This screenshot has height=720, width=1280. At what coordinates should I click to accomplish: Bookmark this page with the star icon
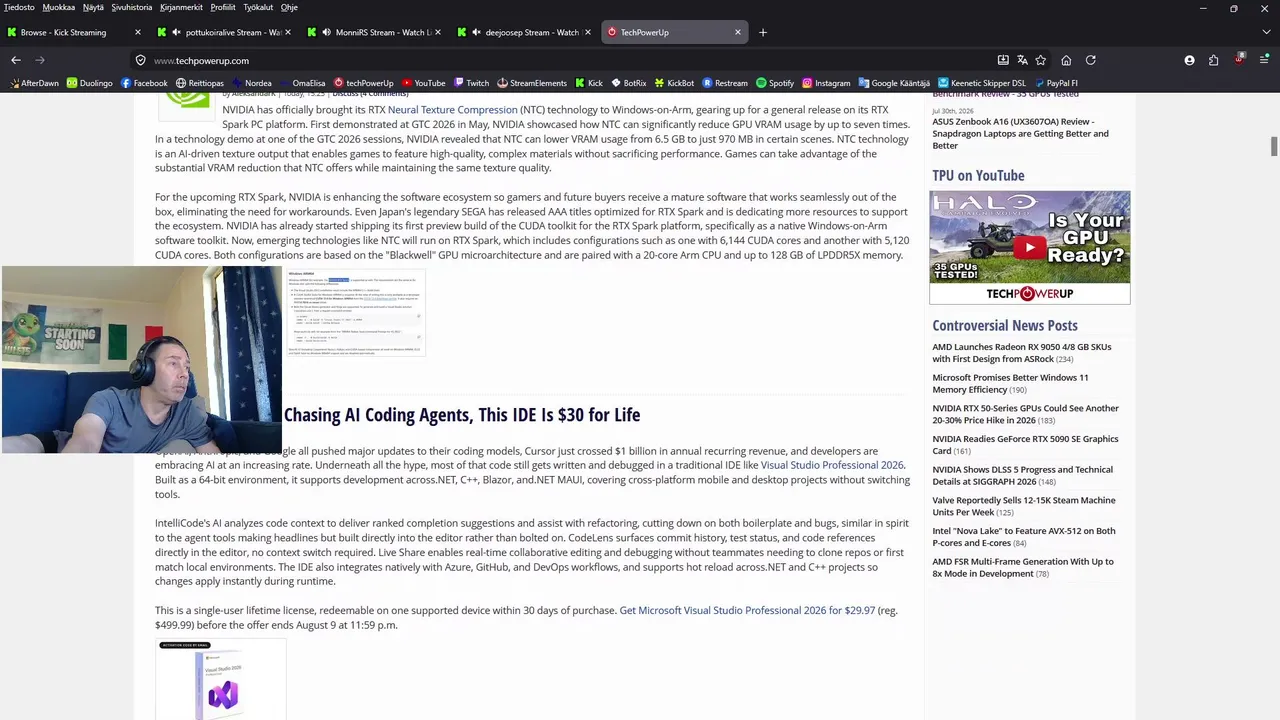[1041, 60]
